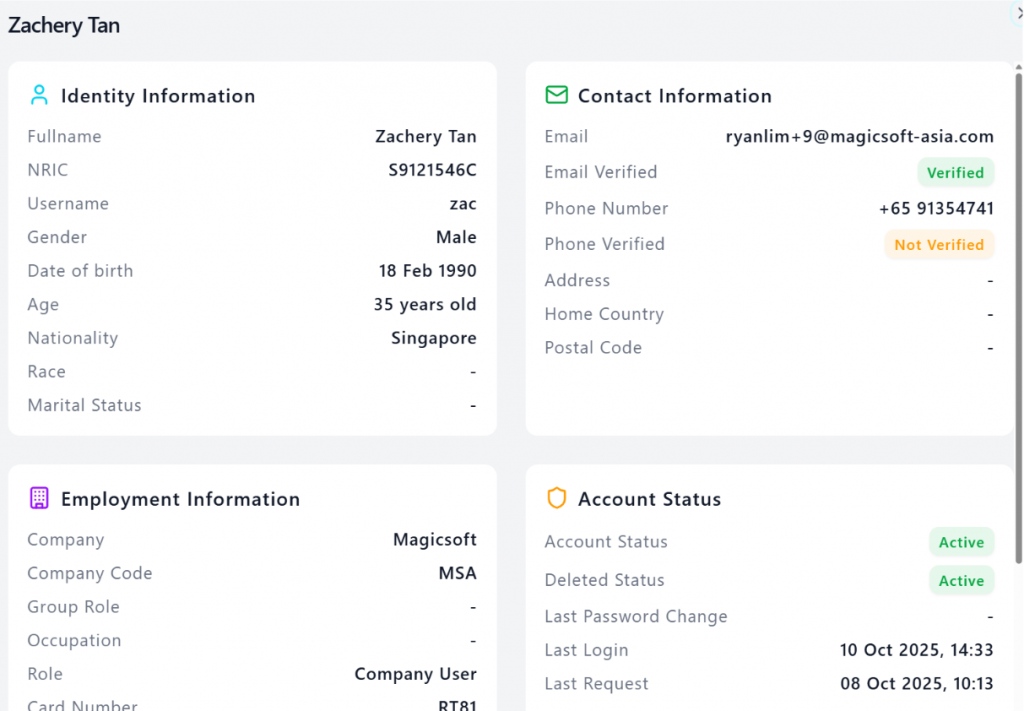Close the Zachery Tan details panel
1024x711 pixels.
(x=1018, y=13)
